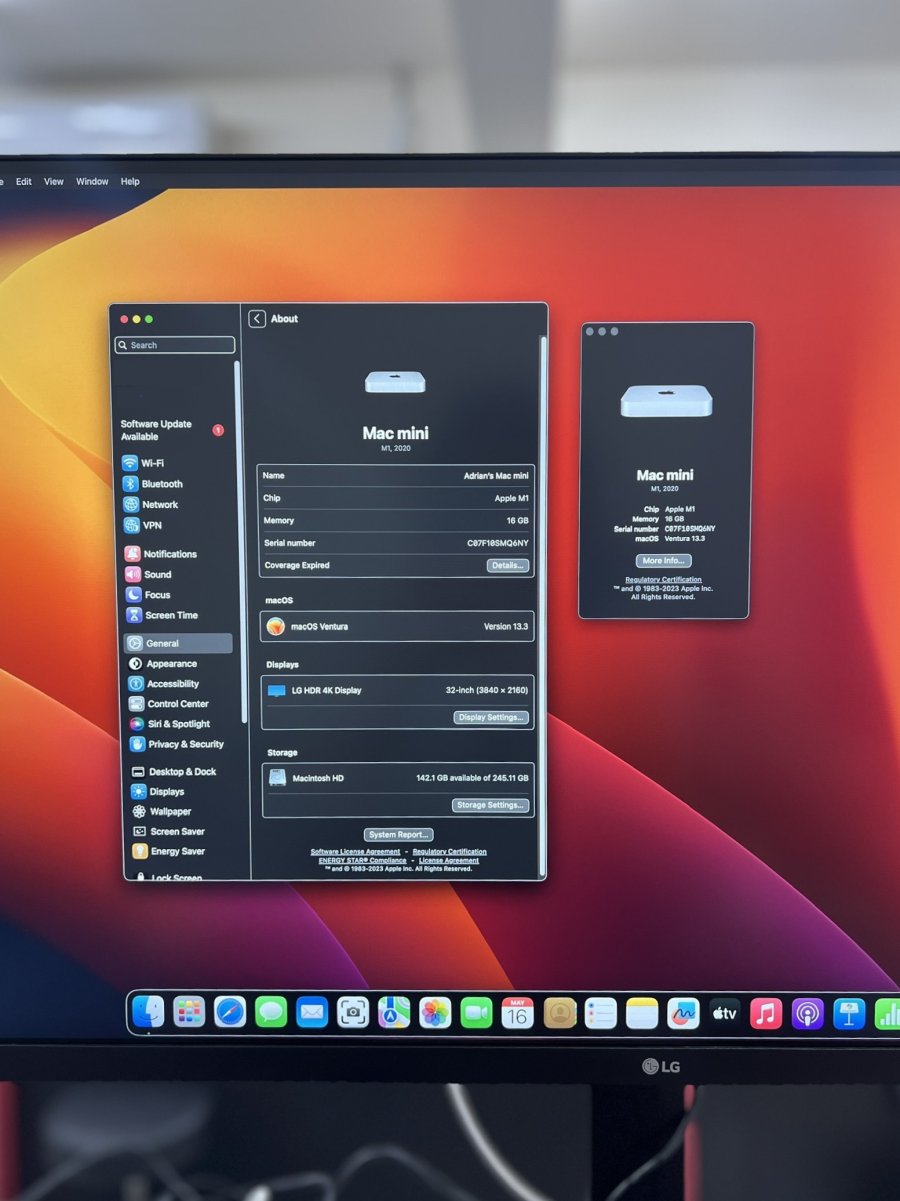The image size is (900, 1201).
Task: Click Storage Settings button
Action: (490, 805)
